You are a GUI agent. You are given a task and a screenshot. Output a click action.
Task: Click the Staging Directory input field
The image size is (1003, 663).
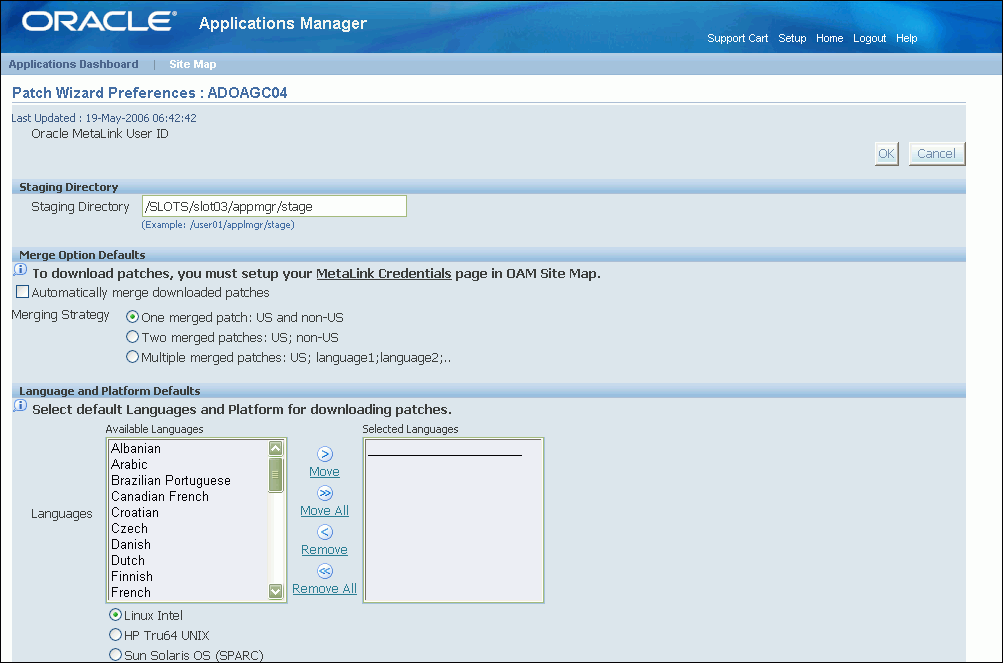pyautogui.click(x=274, y=206)
